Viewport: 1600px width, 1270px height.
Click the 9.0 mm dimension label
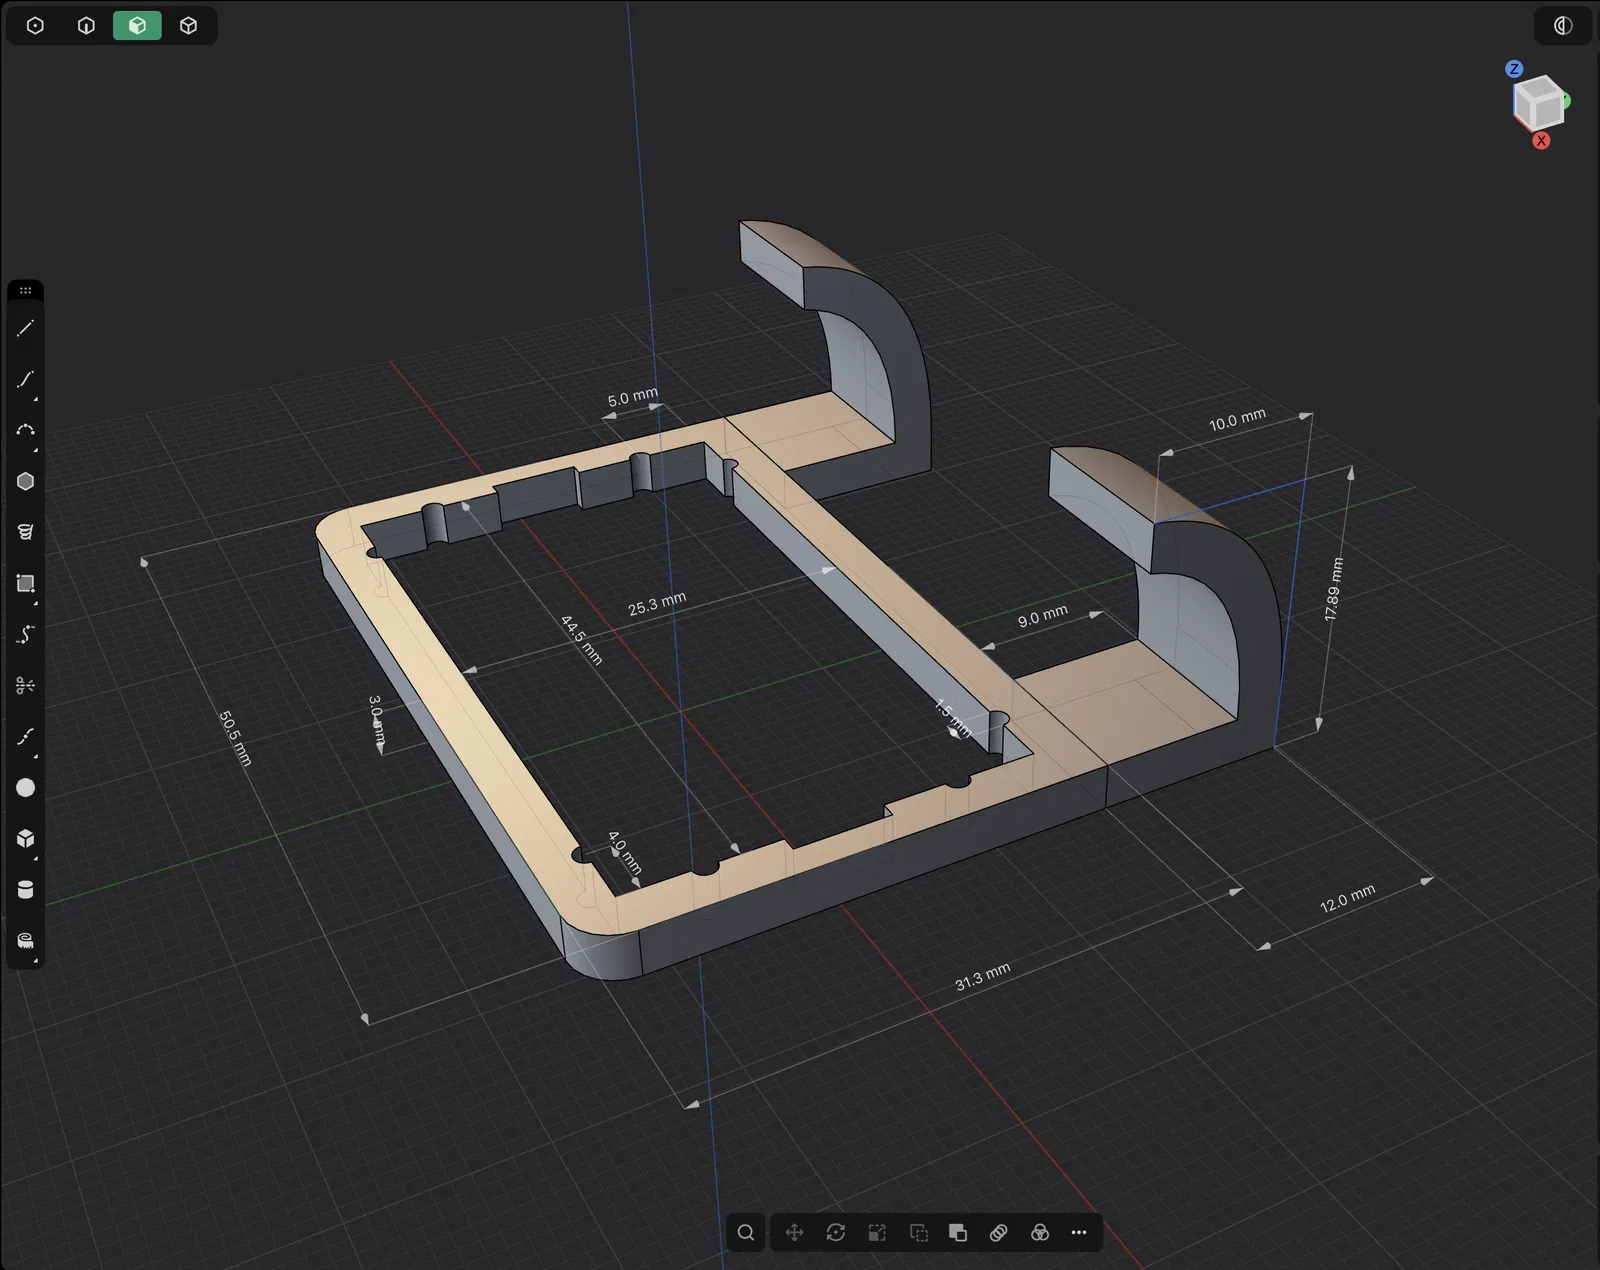(1042, 616)
